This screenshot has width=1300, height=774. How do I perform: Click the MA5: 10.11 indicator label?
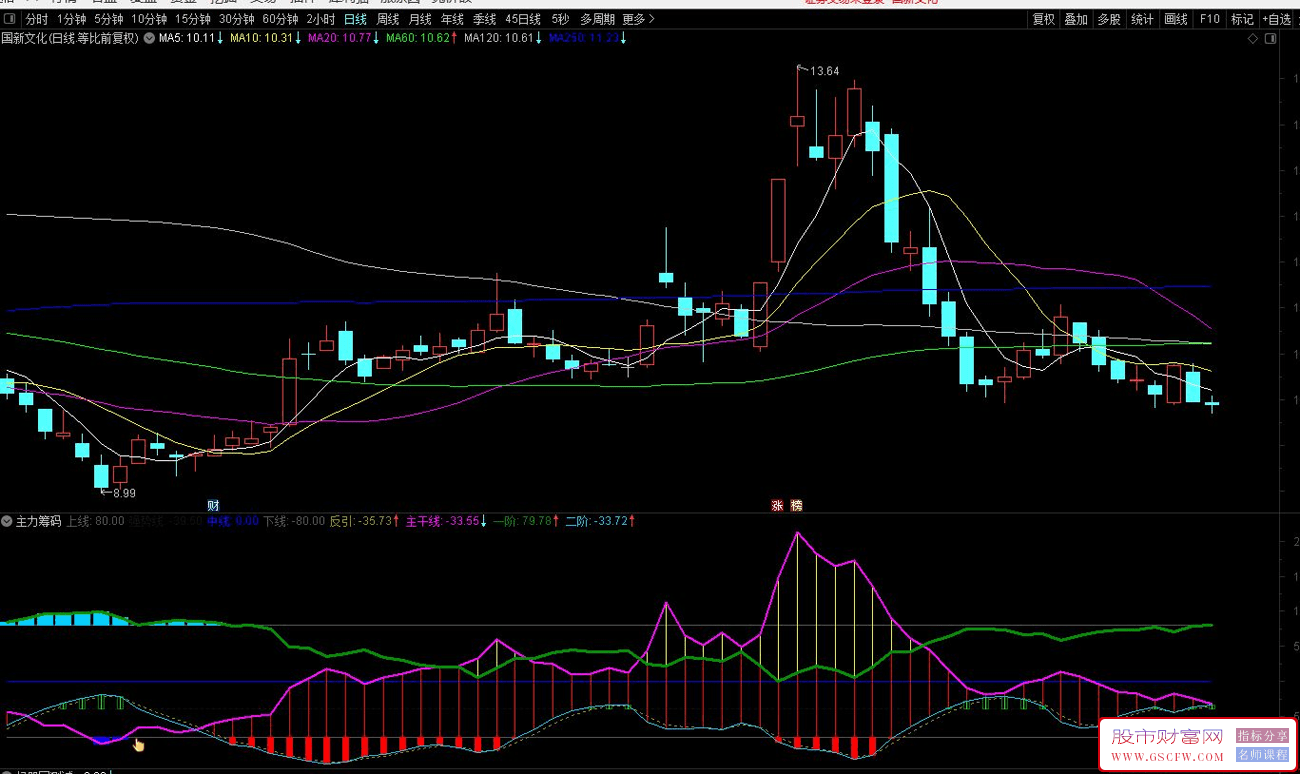192,38
